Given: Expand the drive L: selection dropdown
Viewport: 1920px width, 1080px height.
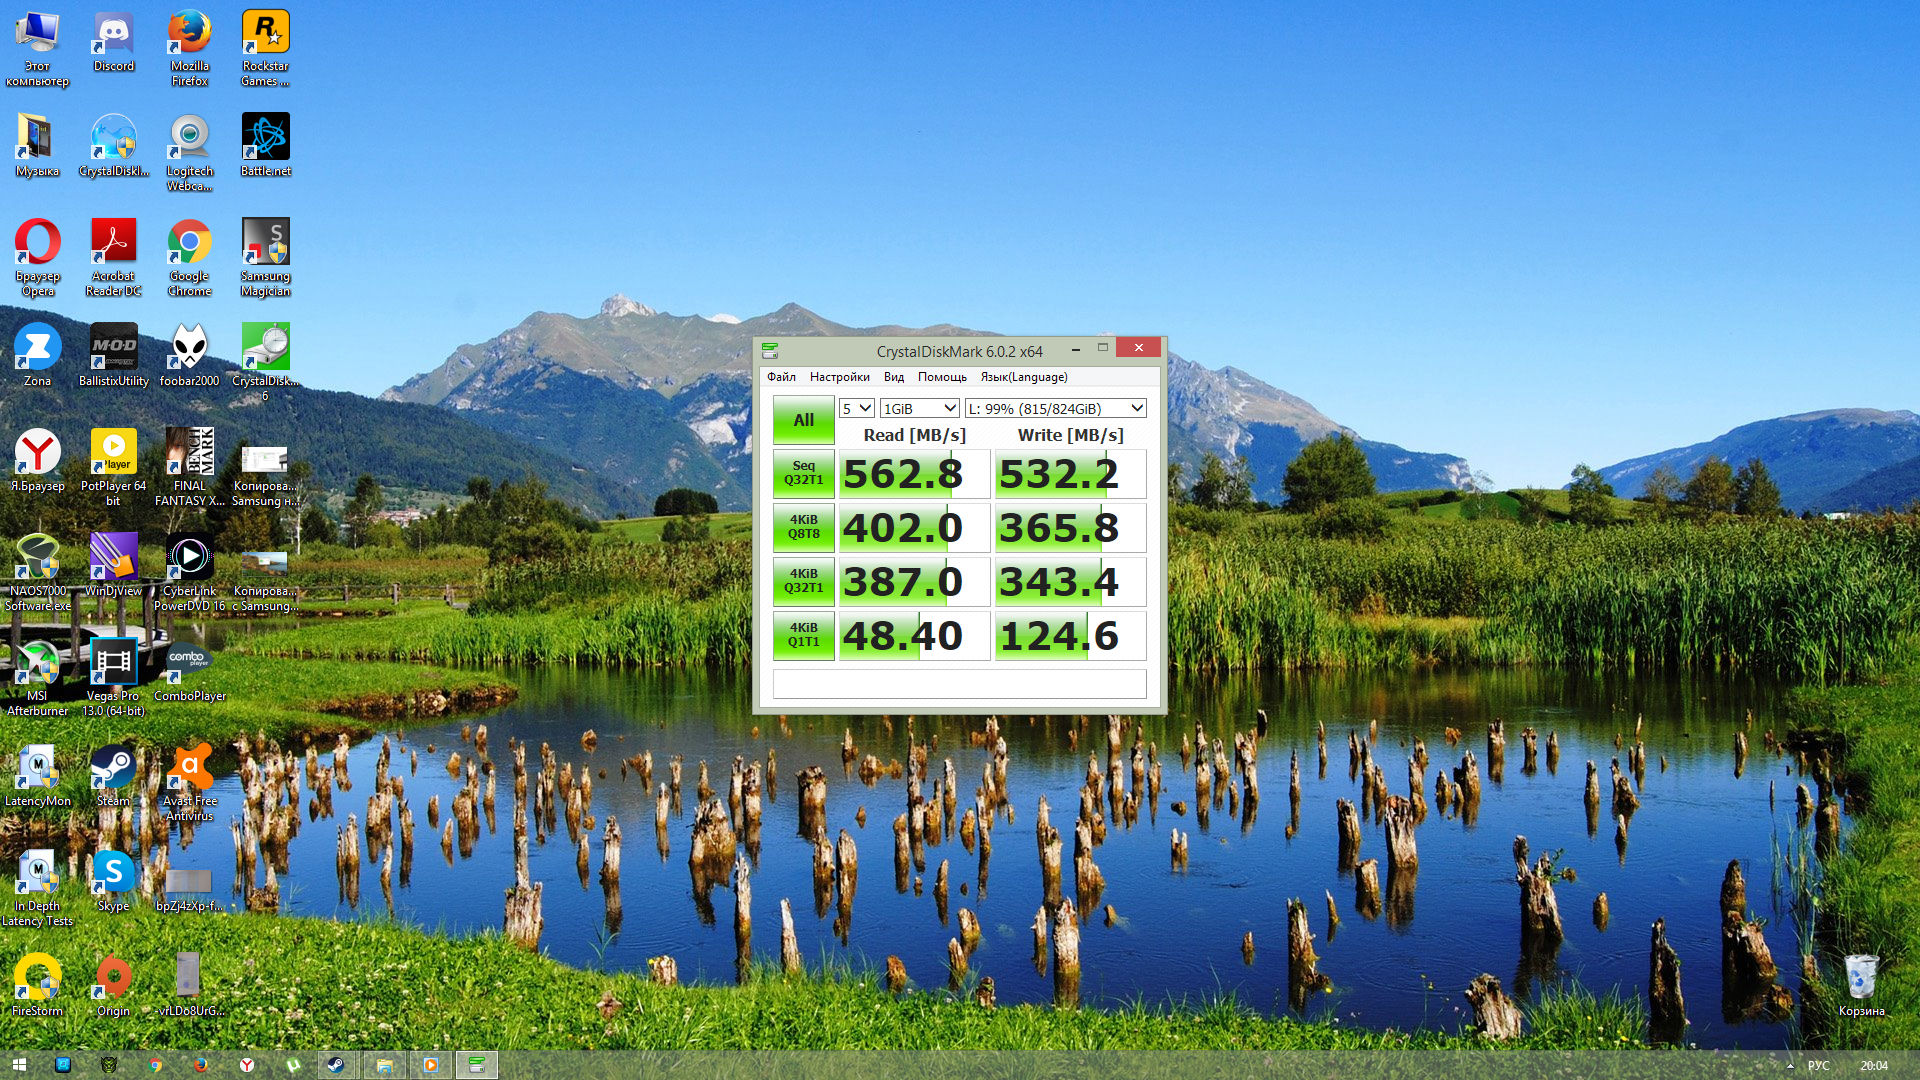Looking at the screenshot, I should (x=1055, y=408).
